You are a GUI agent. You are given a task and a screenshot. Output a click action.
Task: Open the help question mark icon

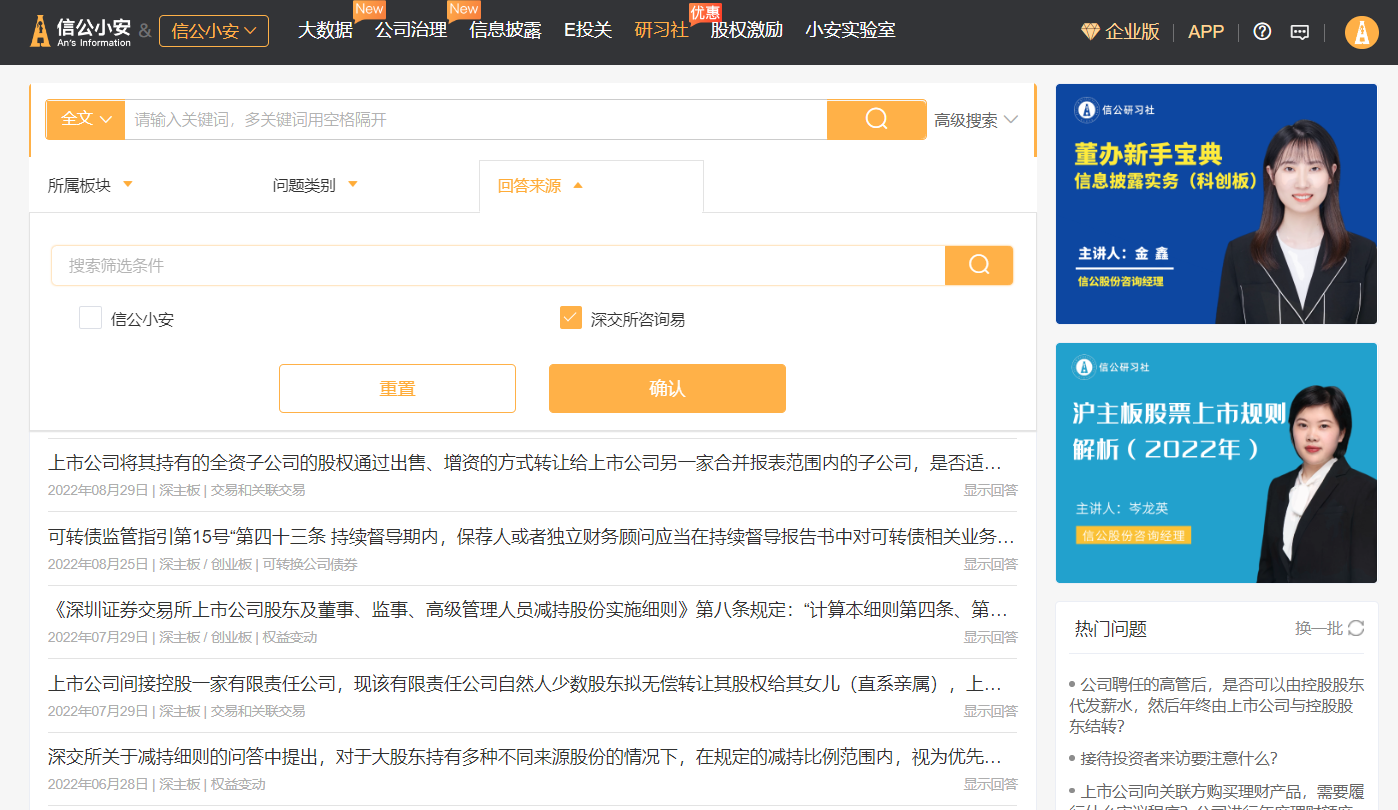1262,32
